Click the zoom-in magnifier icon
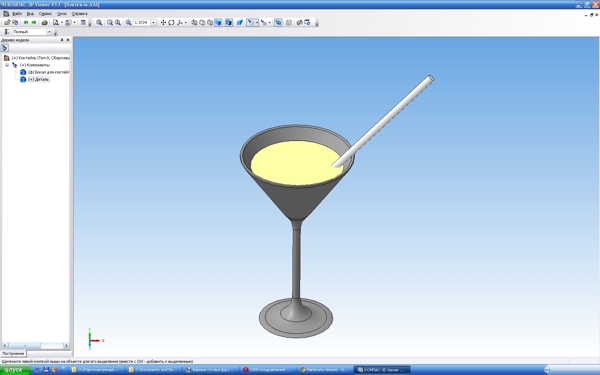 [x=110, y=23]
